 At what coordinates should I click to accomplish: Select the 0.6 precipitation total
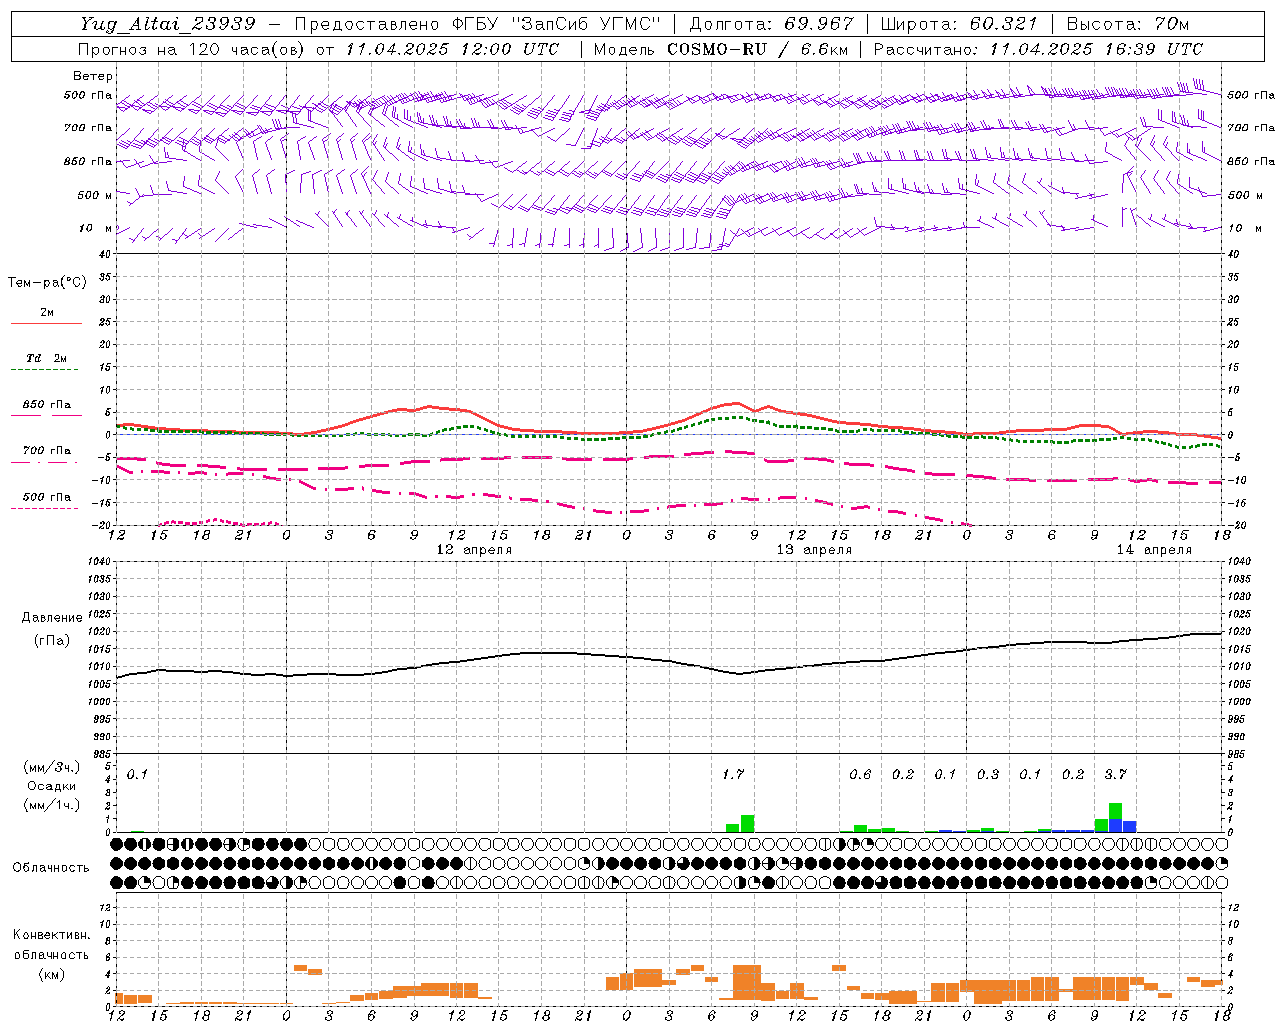(860, 774)
